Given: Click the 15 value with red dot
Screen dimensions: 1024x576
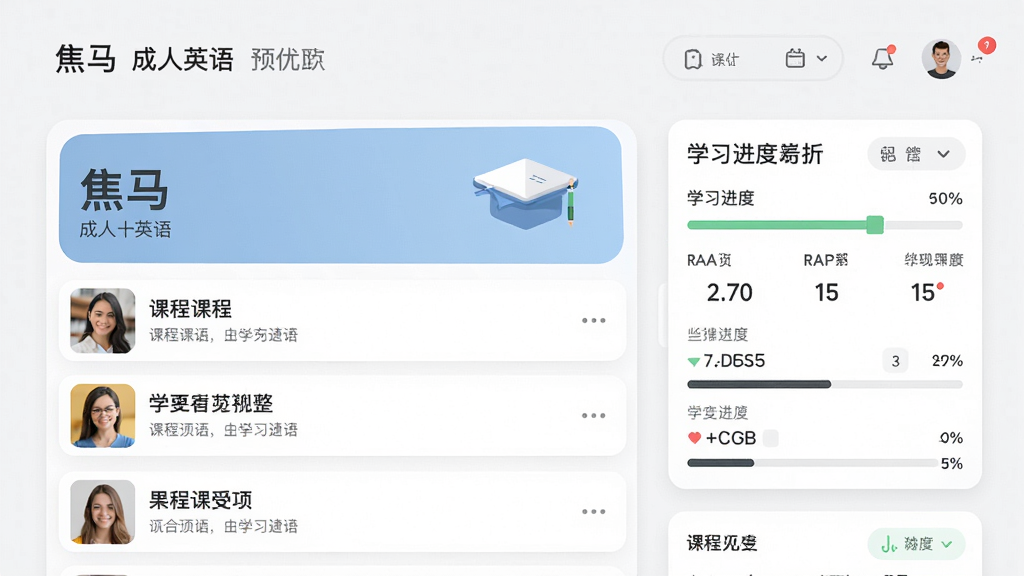Looking at the screenshot, I should point(923,293).
